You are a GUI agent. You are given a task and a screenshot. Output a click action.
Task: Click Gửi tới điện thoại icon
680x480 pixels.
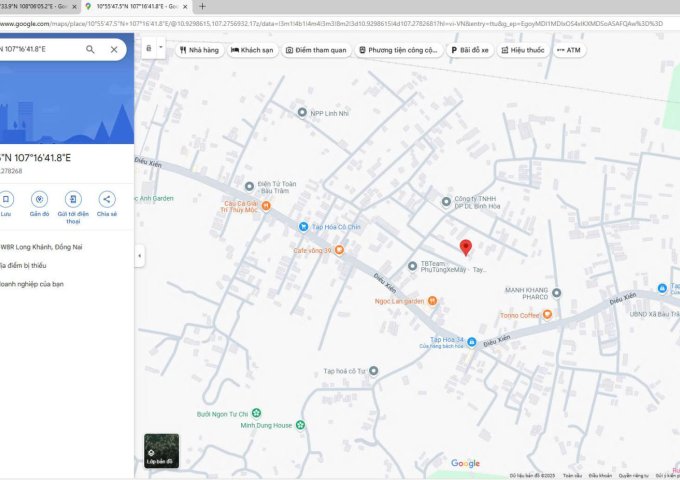tap(73, 199)
